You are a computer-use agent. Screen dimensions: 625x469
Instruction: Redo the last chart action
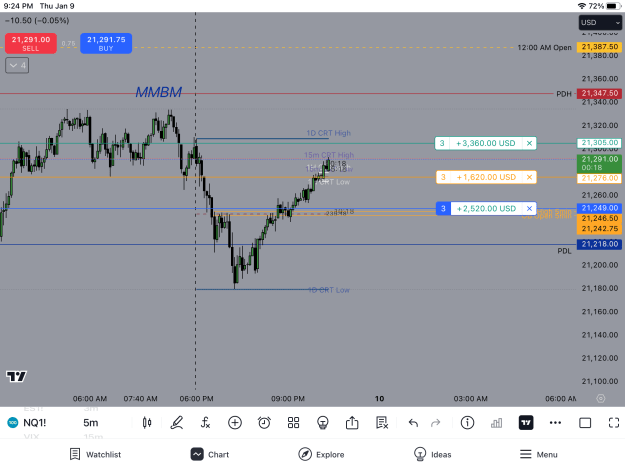[436, 423]
